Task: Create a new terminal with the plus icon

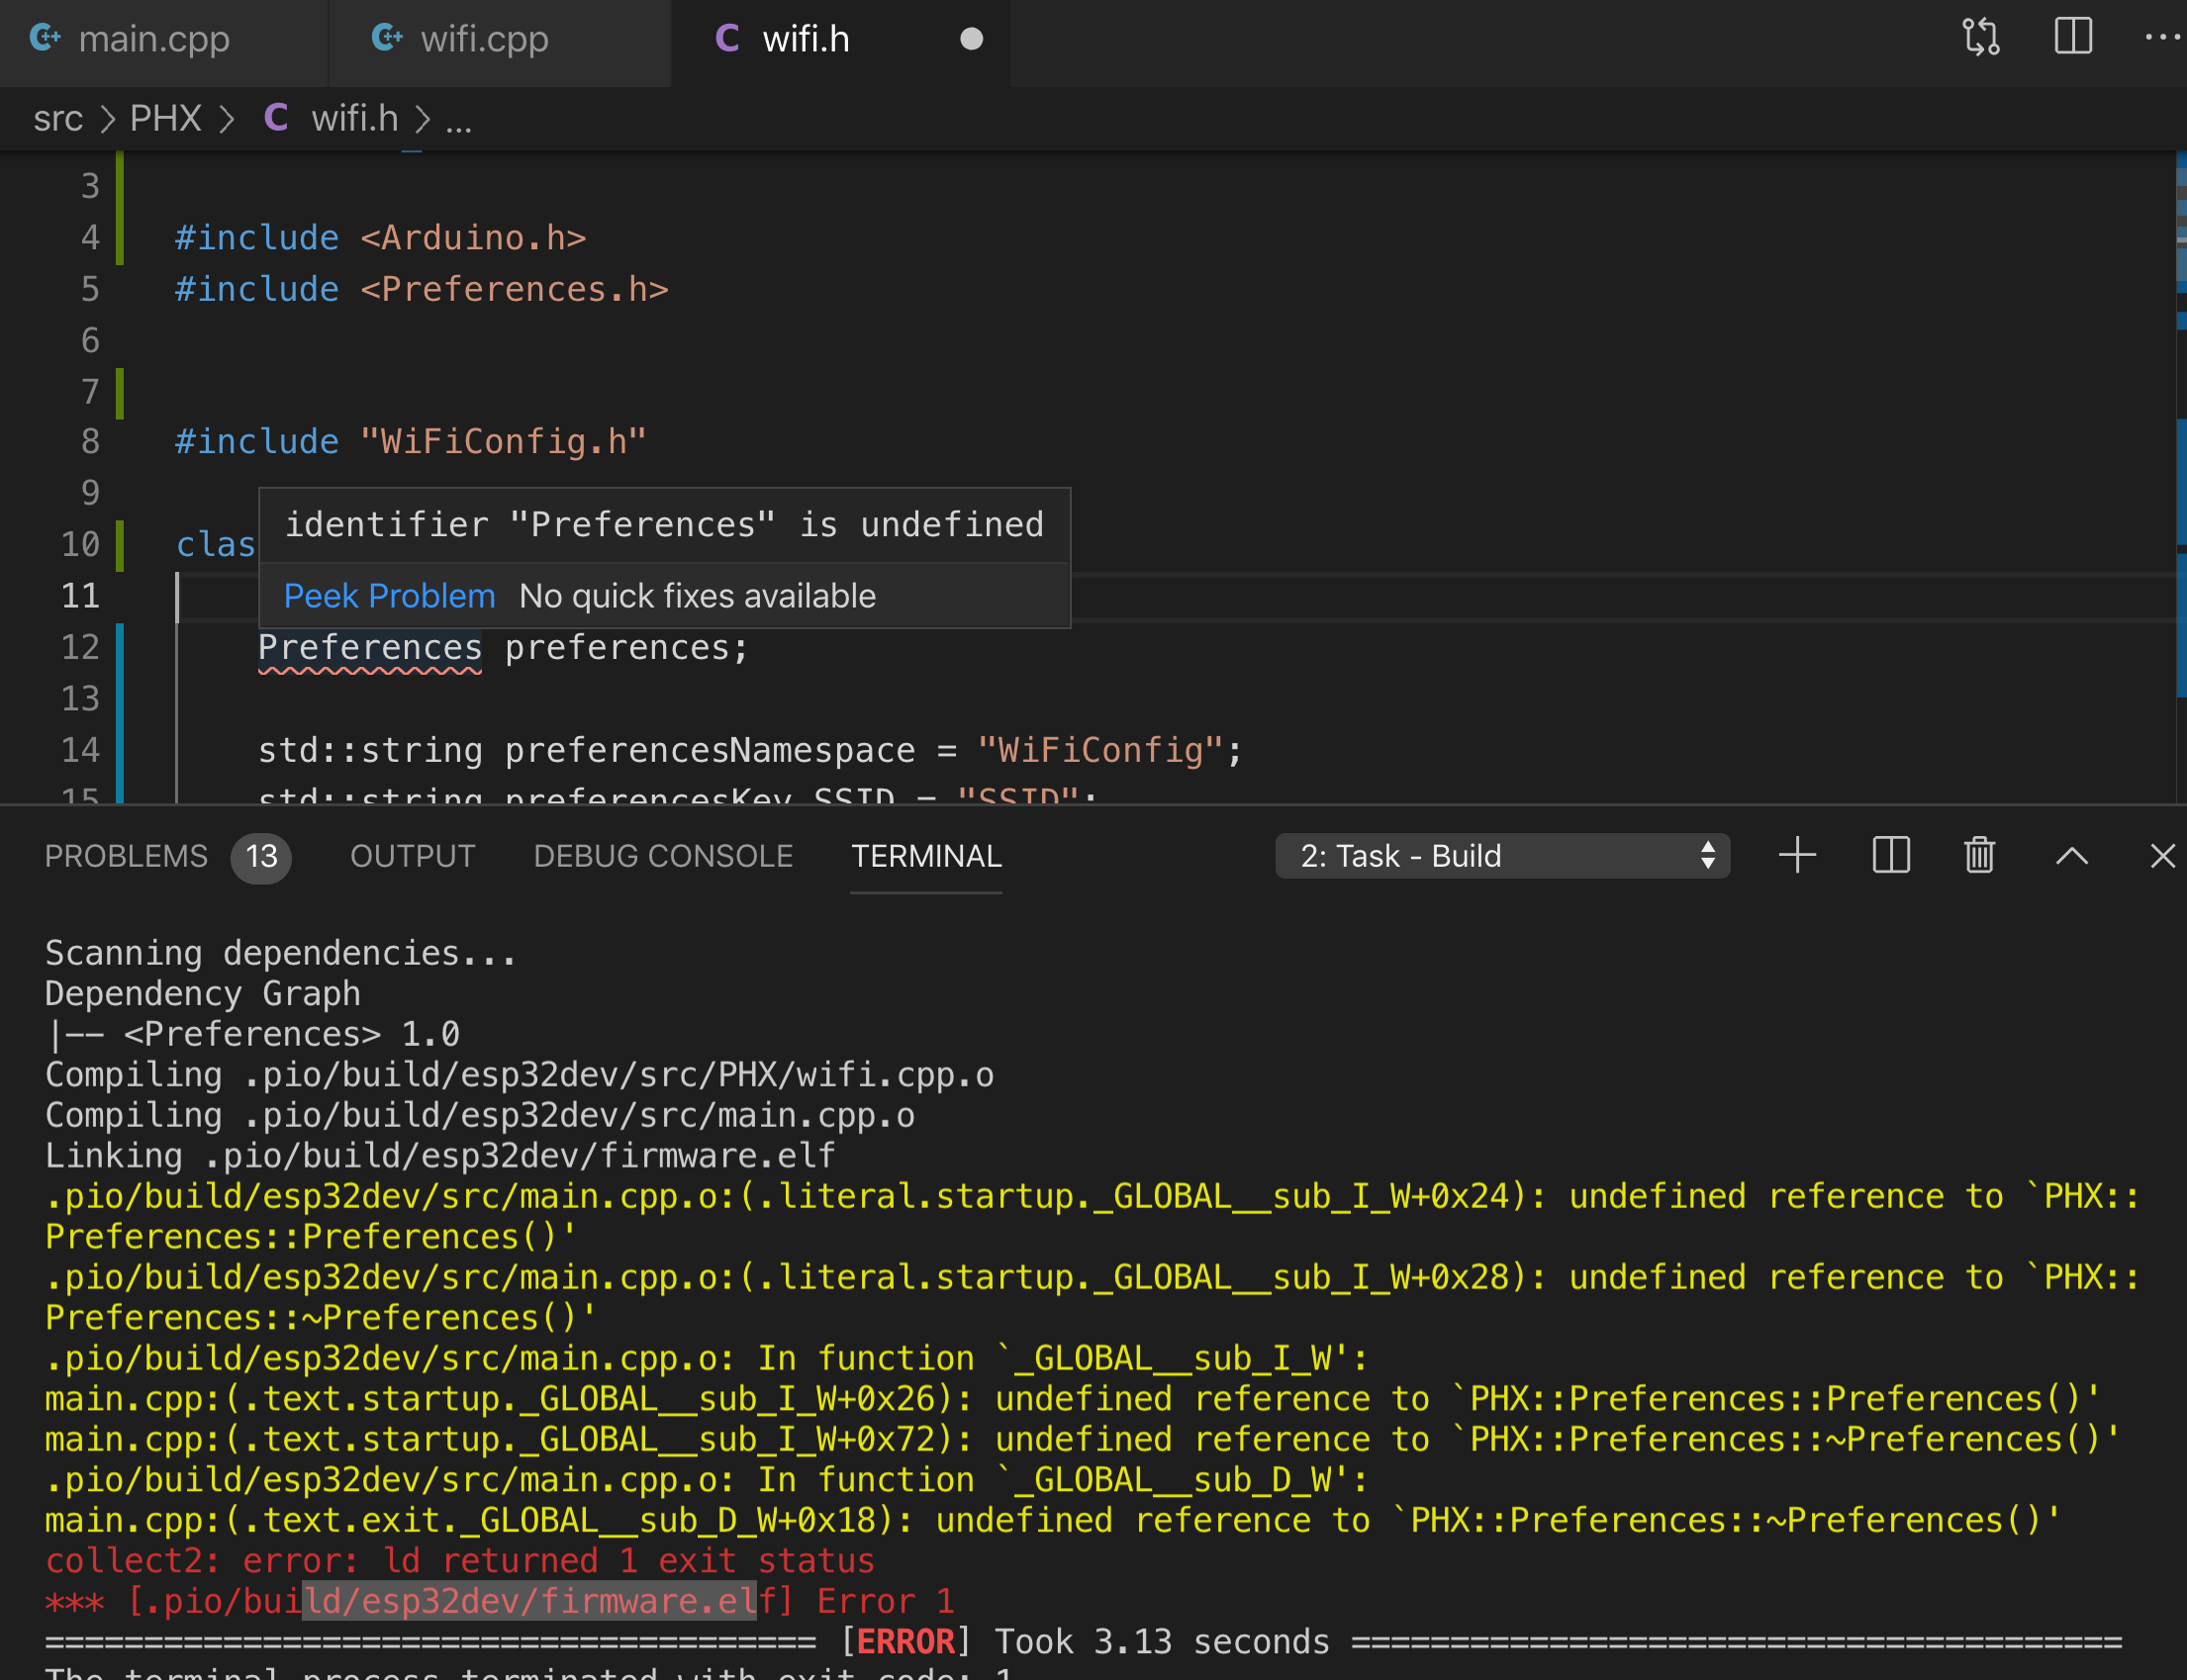Action: [1797, 856]
